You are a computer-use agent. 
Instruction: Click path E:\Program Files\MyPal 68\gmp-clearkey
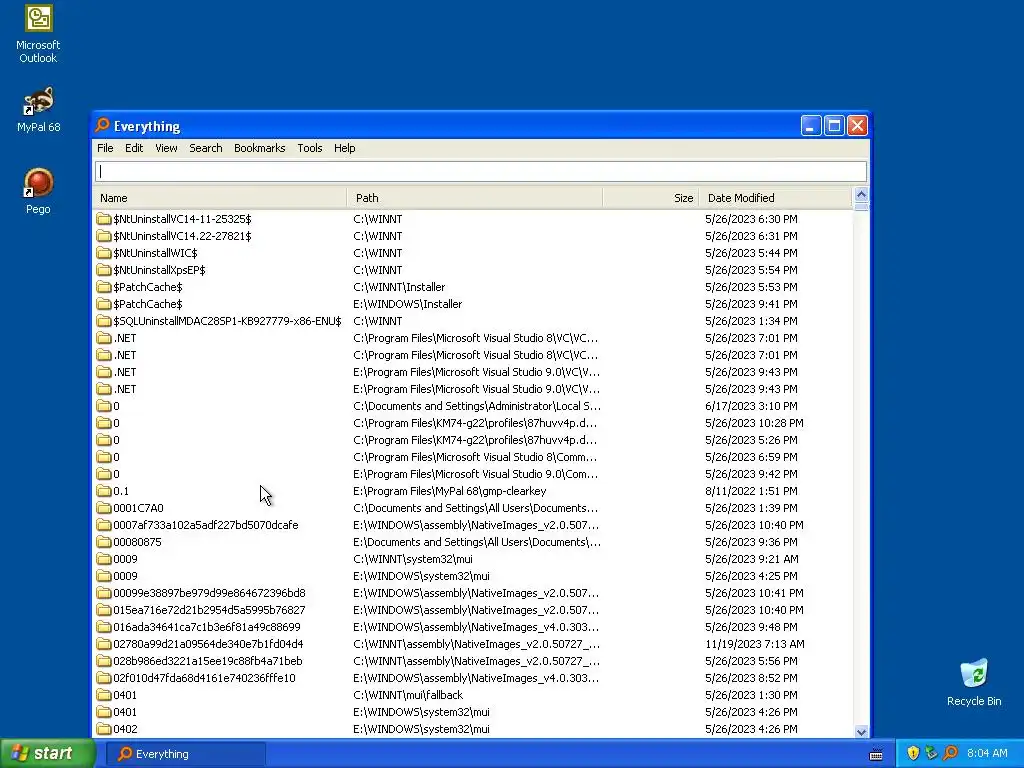[449, 490]
